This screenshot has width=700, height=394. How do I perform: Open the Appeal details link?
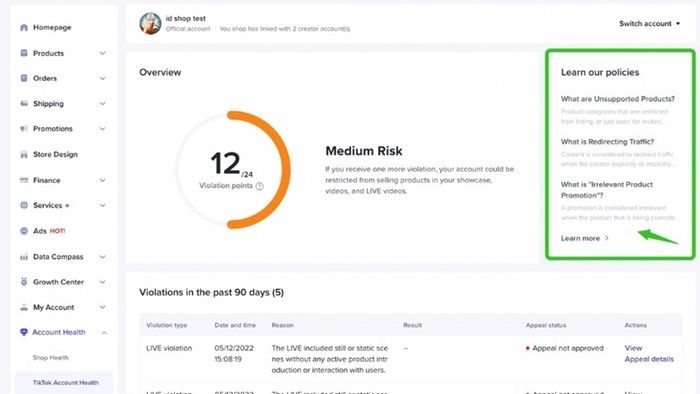[x=649, y=359]
